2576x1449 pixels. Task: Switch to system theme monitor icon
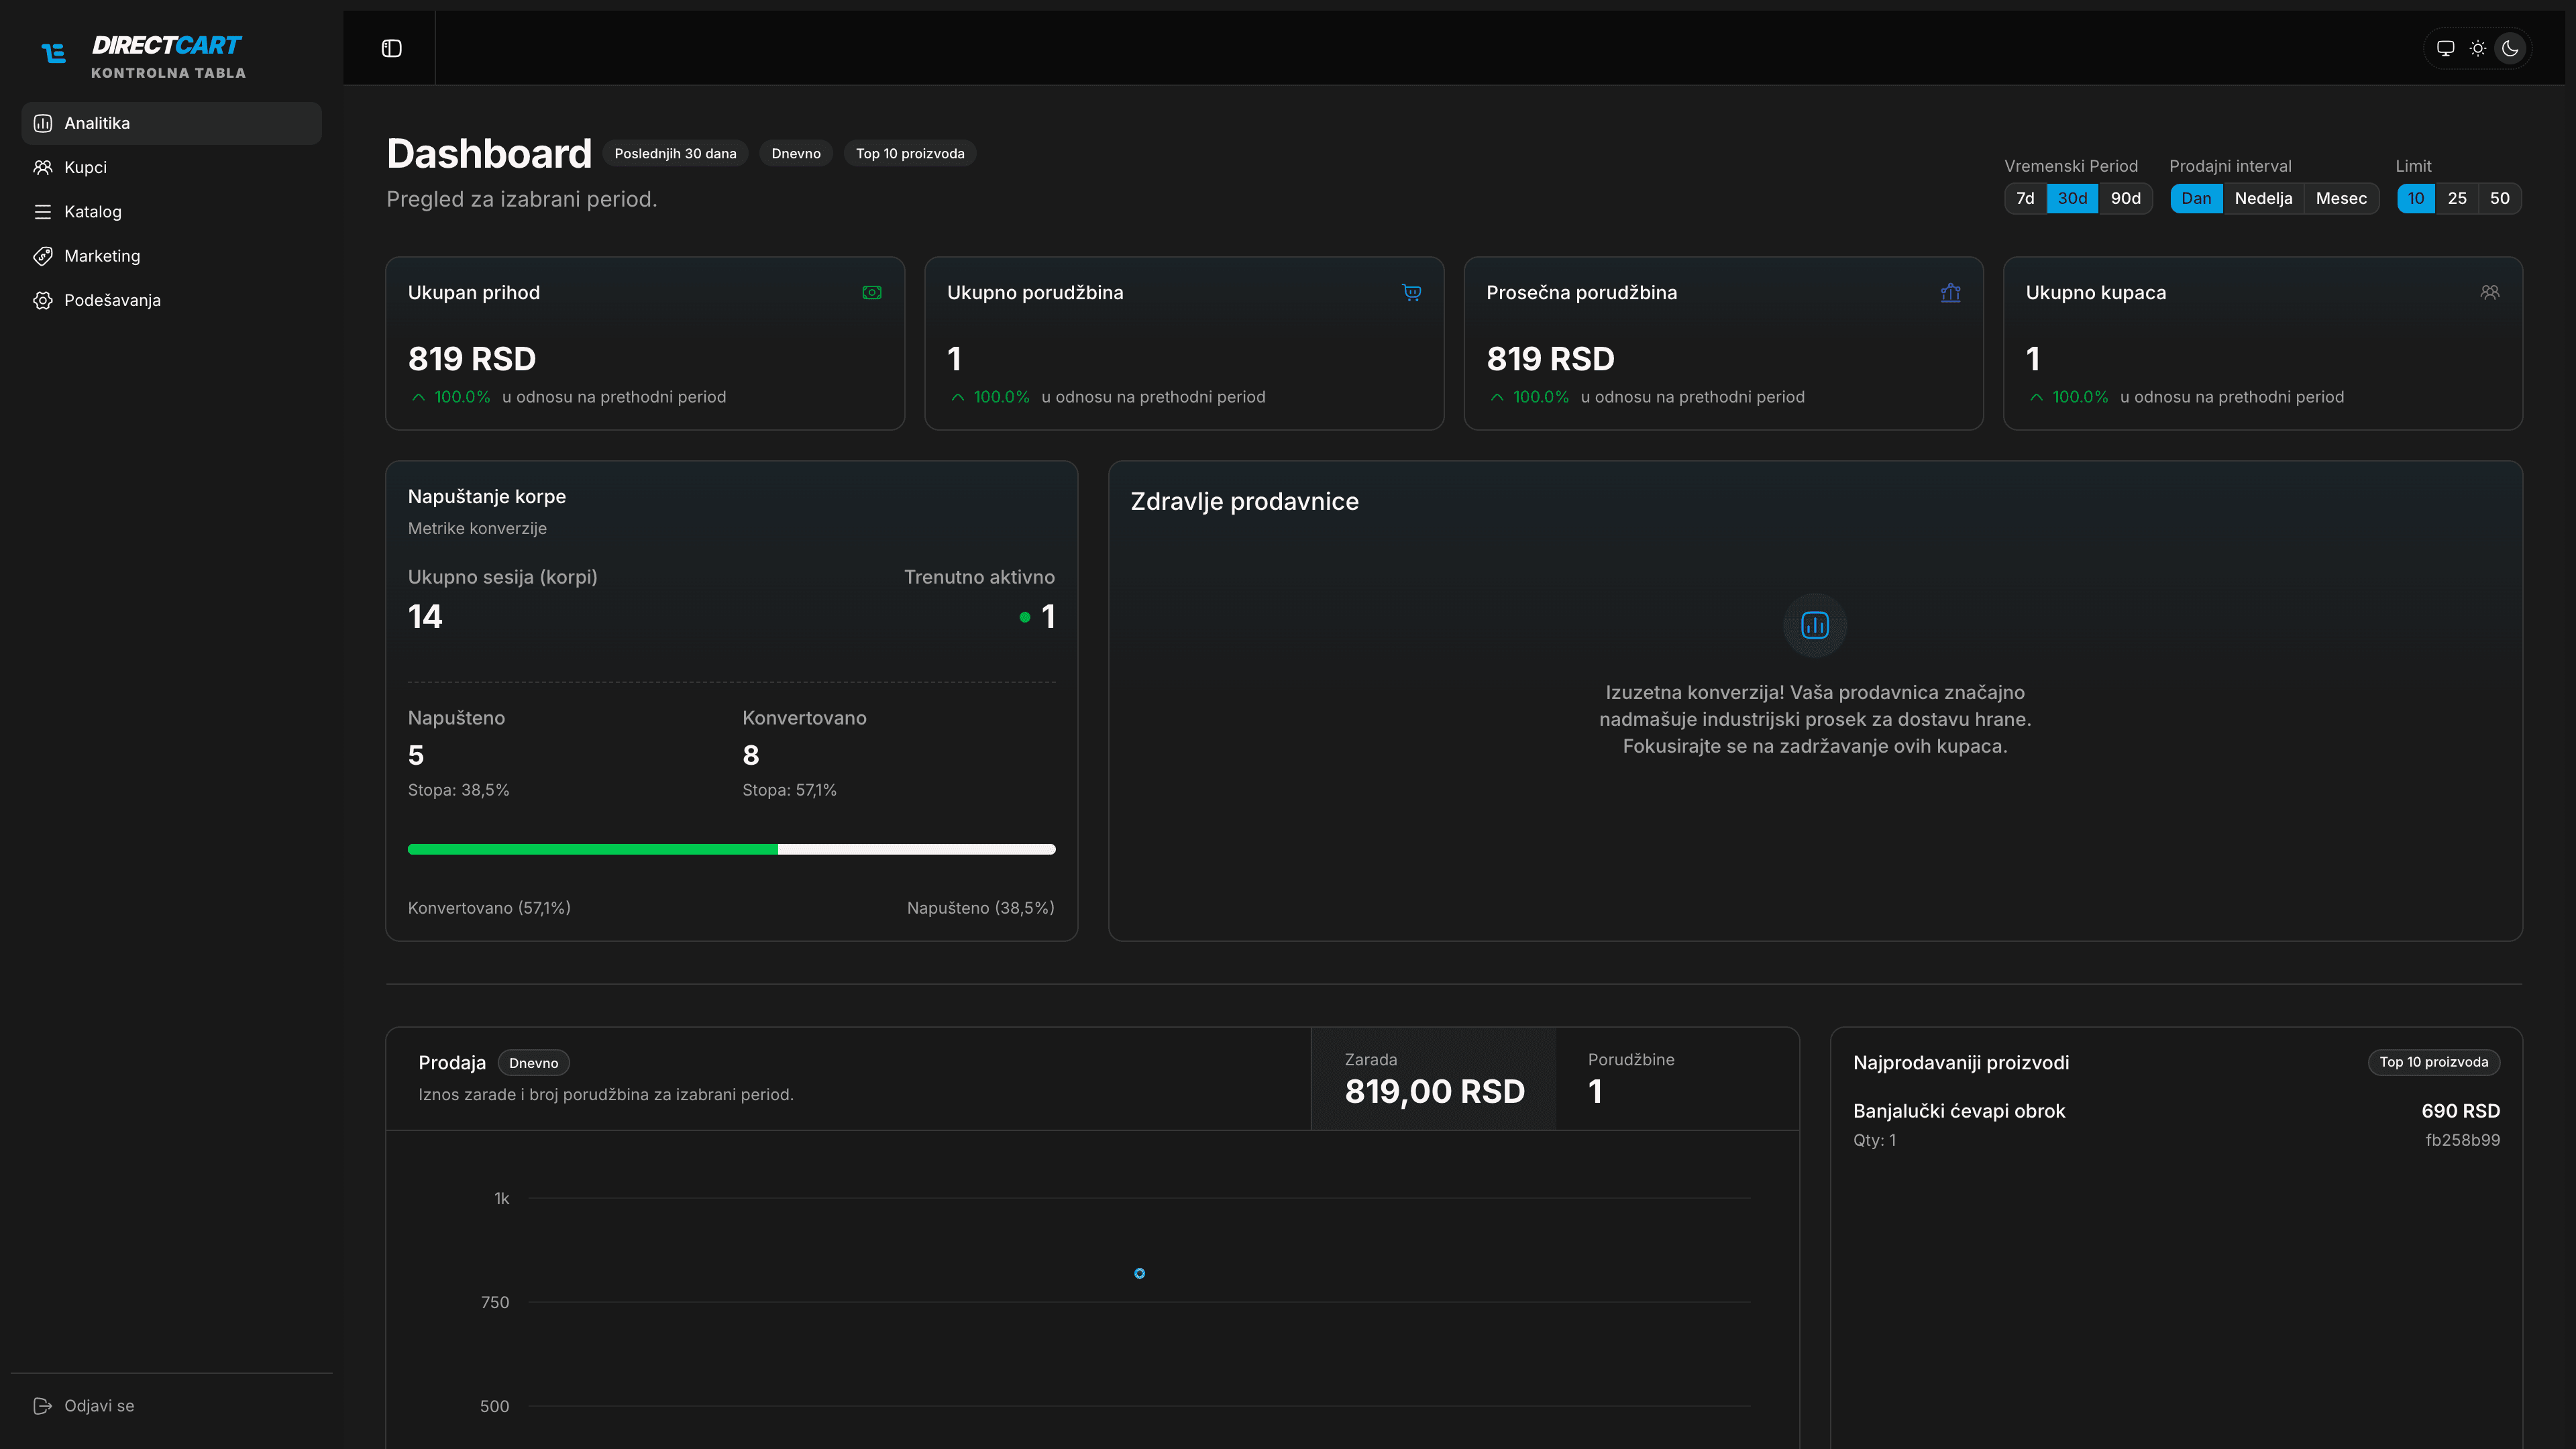point(2445,48)
